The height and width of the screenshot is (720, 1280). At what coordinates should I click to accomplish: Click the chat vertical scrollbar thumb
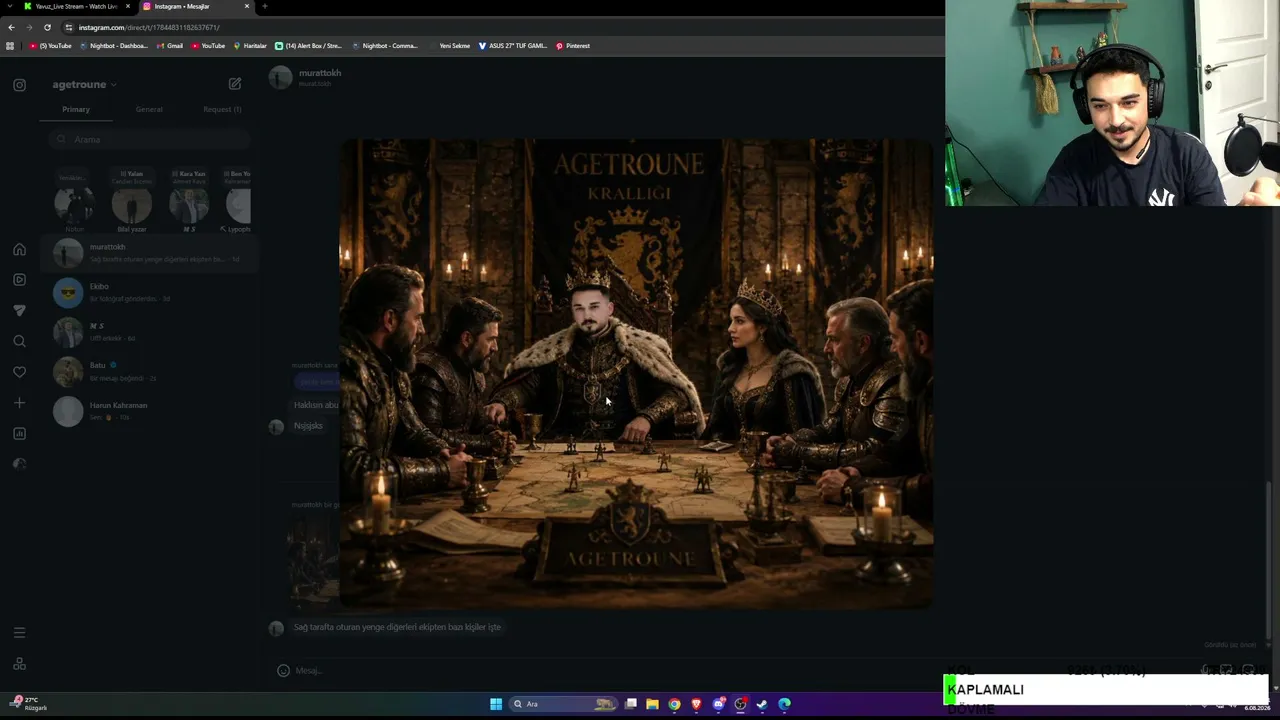(x=1270, y=560)
